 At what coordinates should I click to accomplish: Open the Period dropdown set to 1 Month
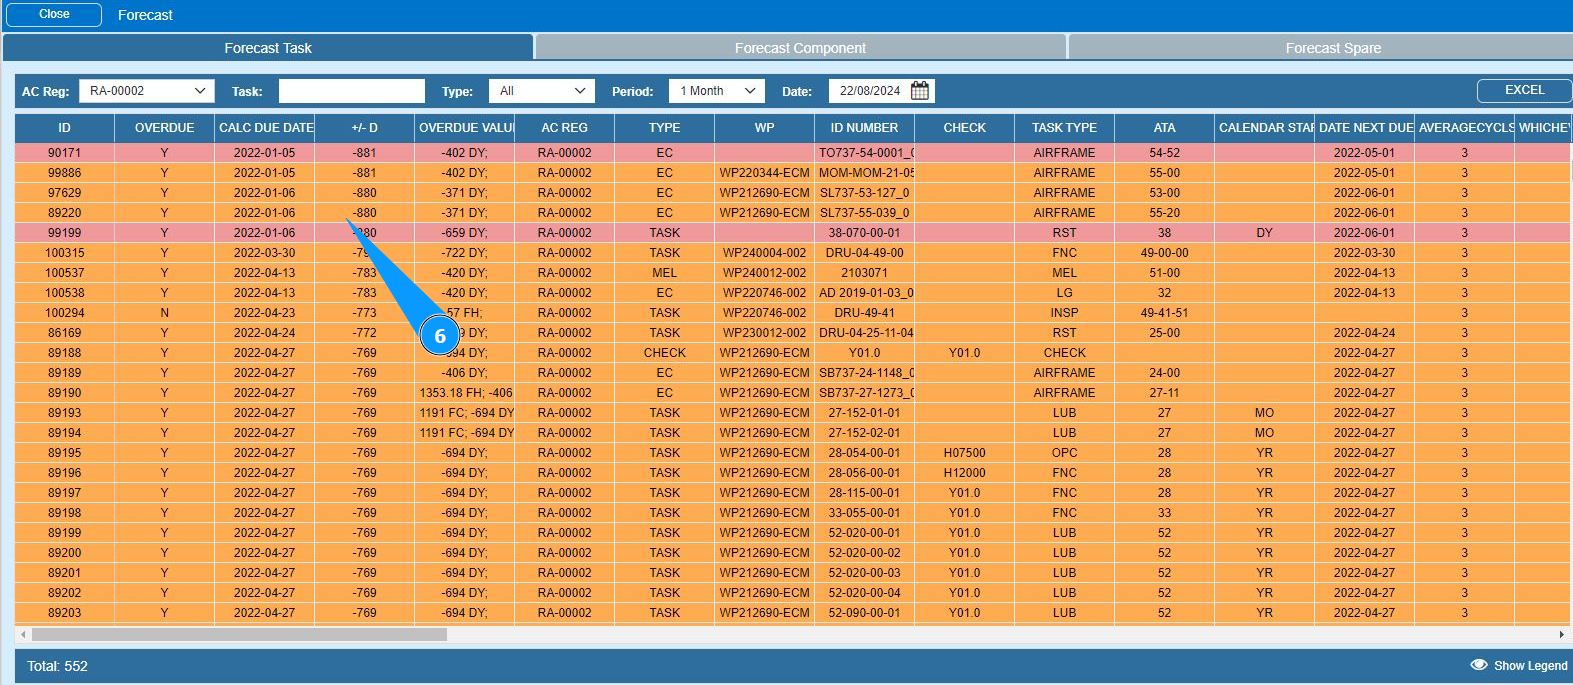[716, 91]
